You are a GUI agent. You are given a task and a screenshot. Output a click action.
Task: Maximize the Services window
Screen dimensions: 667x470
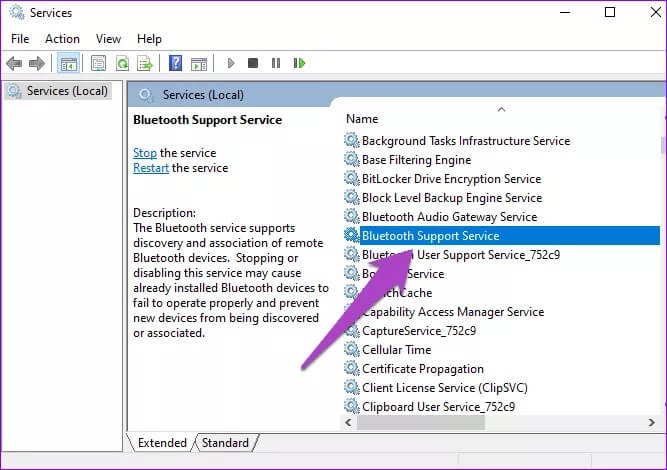click(610, 12)
